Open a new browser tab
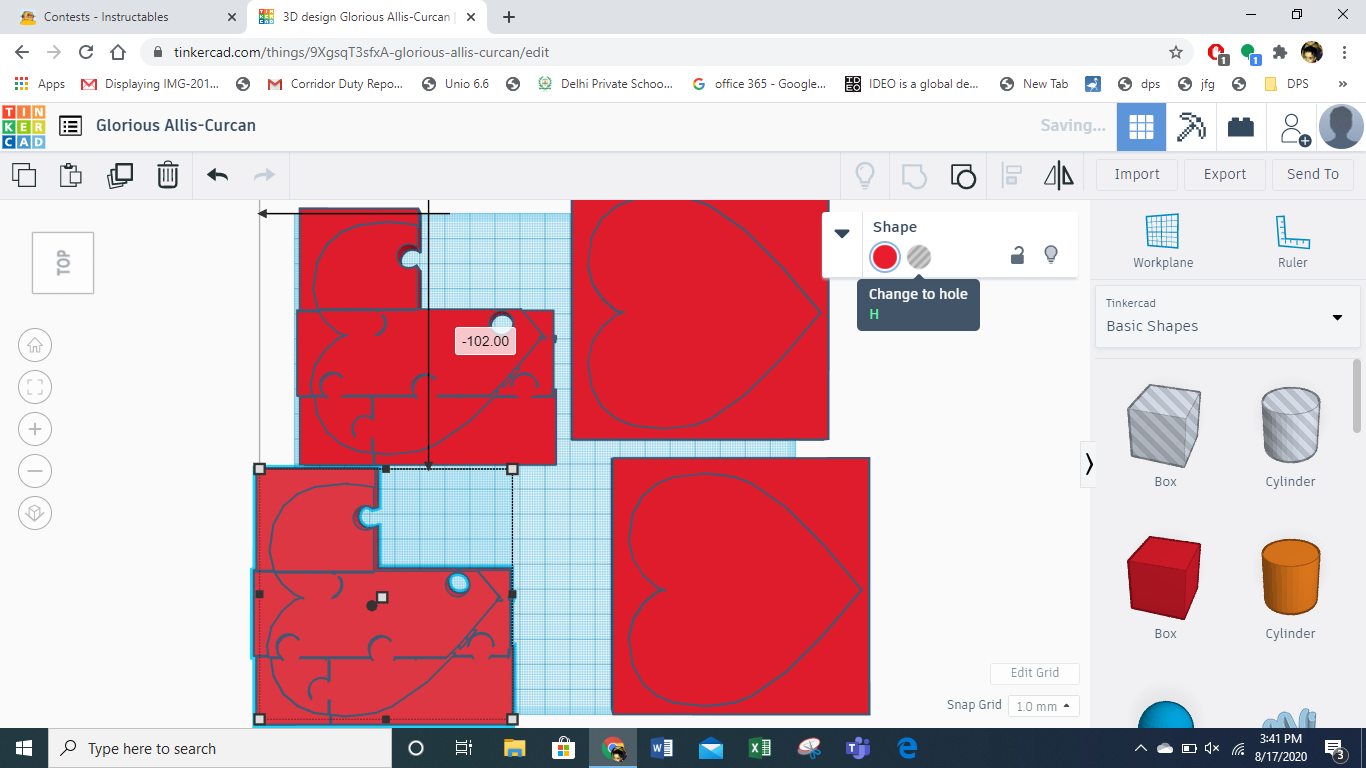Screen dimensions: 1366x768 point(509,17)
